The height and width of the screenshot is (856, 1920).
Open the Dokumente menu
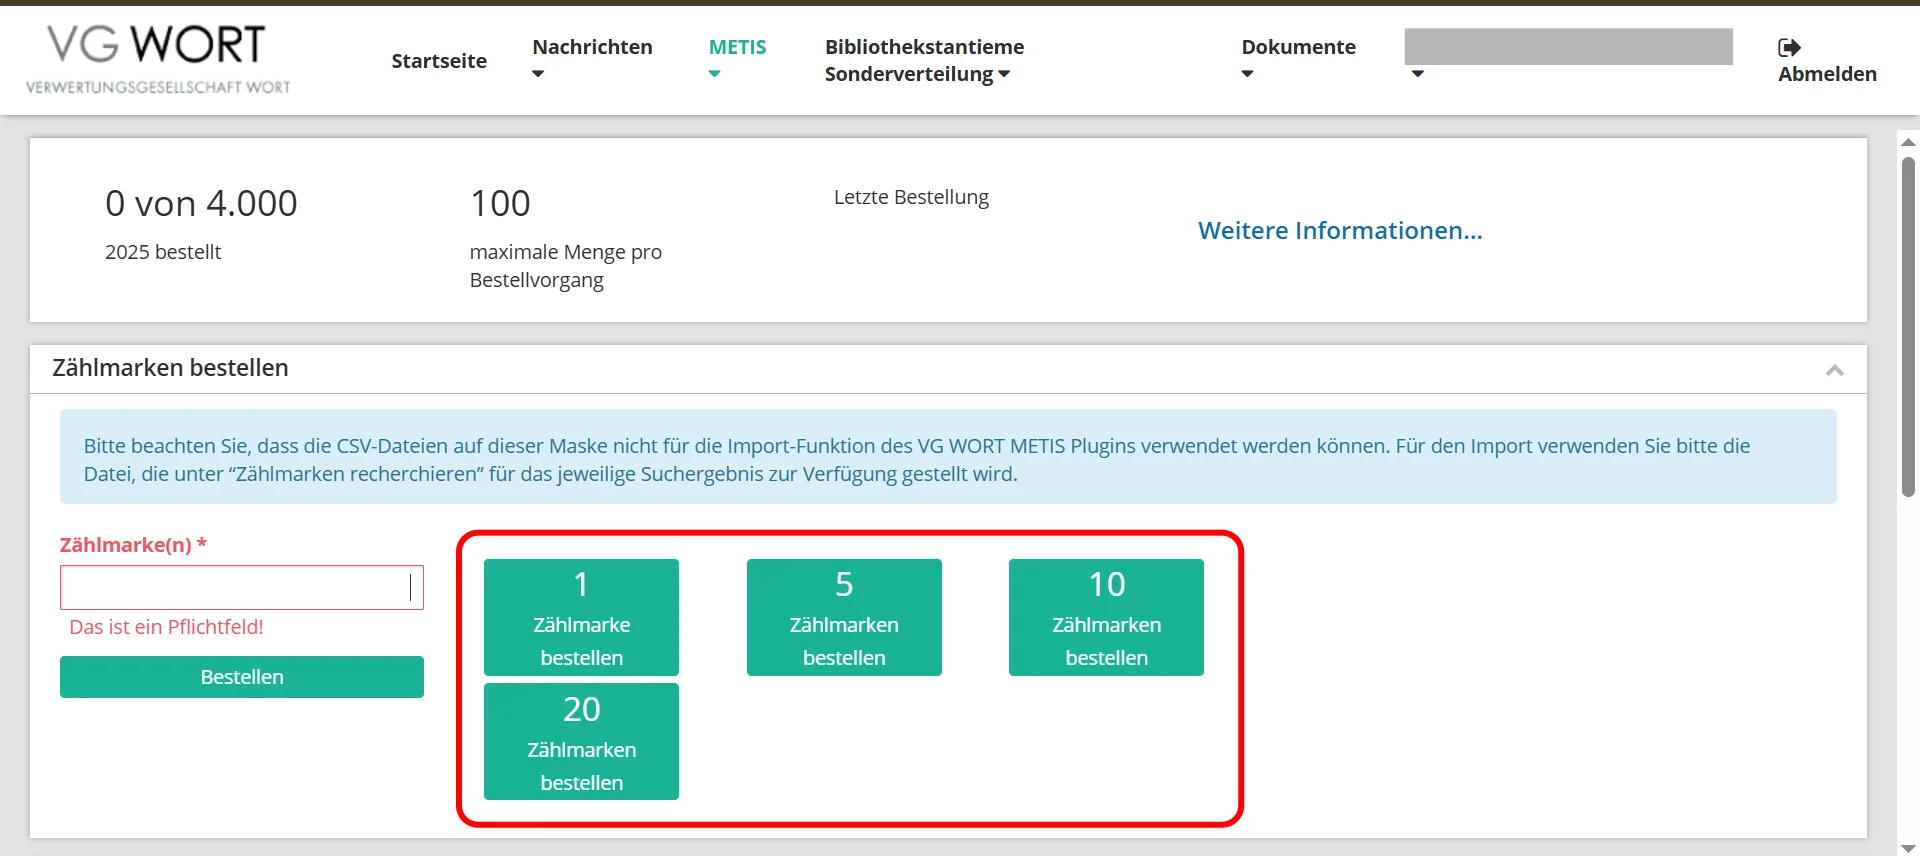click(1298, 47)
